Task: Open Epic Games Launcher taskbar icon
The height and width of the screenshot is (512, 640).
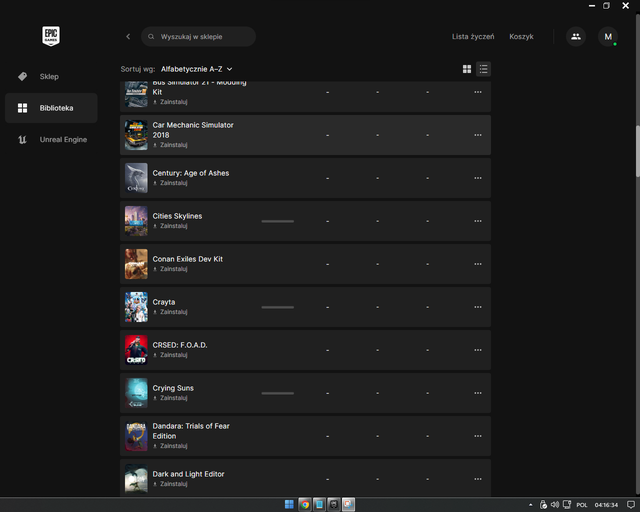Action: click(334, 504)
